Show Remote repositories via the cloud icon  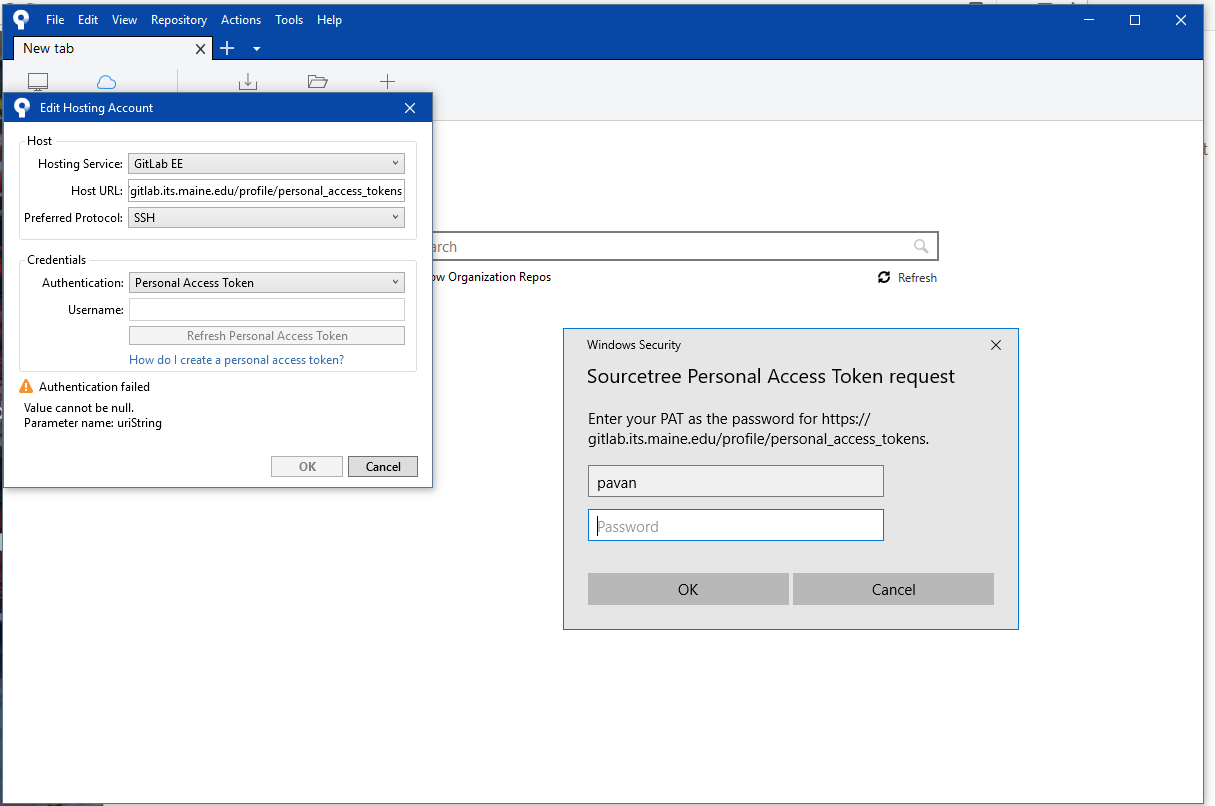pyautogui.click(x=106, y=82)
